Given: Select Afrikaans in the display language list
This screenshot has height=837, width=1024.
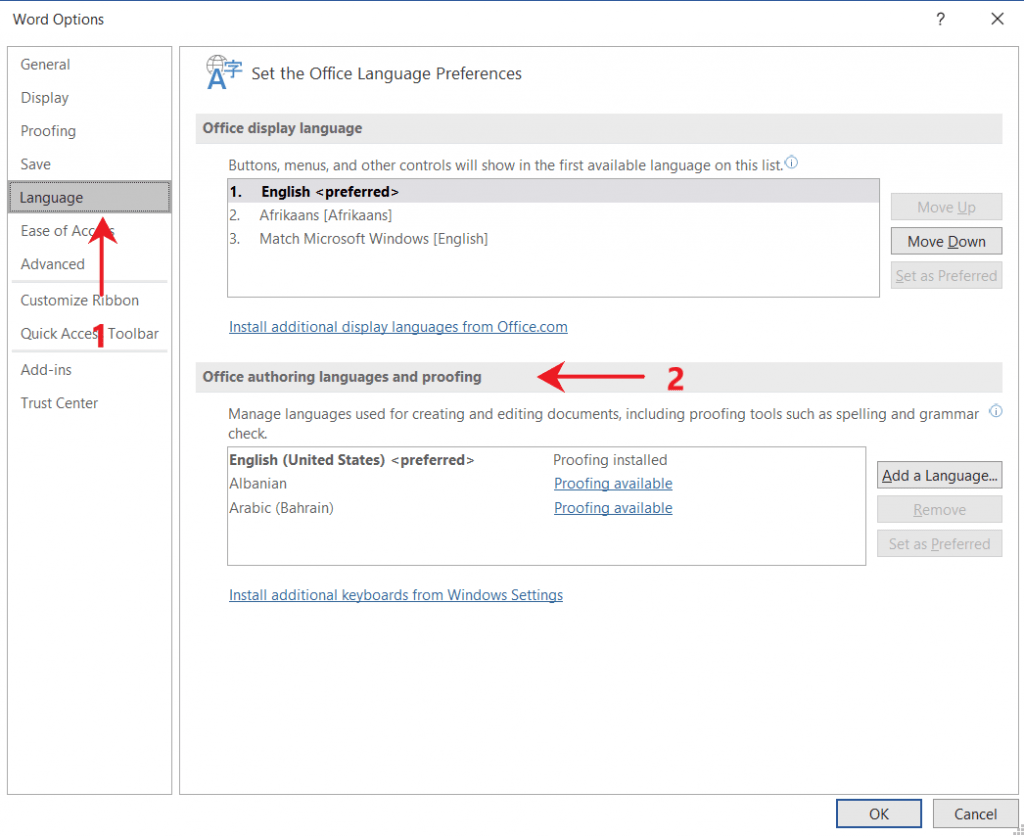Looking at the screenshot, I should 327,215.
